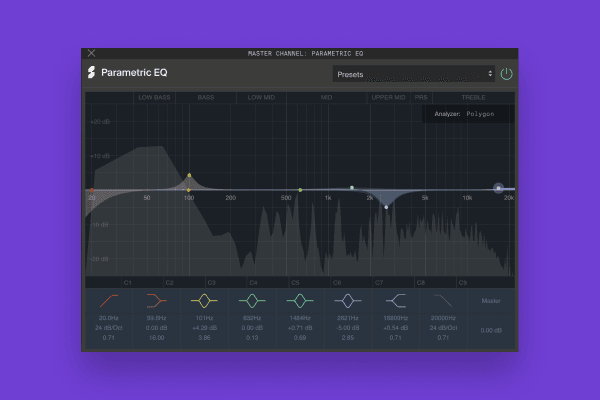Click the 2821Hz frequency value
600x400 pixels.
coord(348,318)
